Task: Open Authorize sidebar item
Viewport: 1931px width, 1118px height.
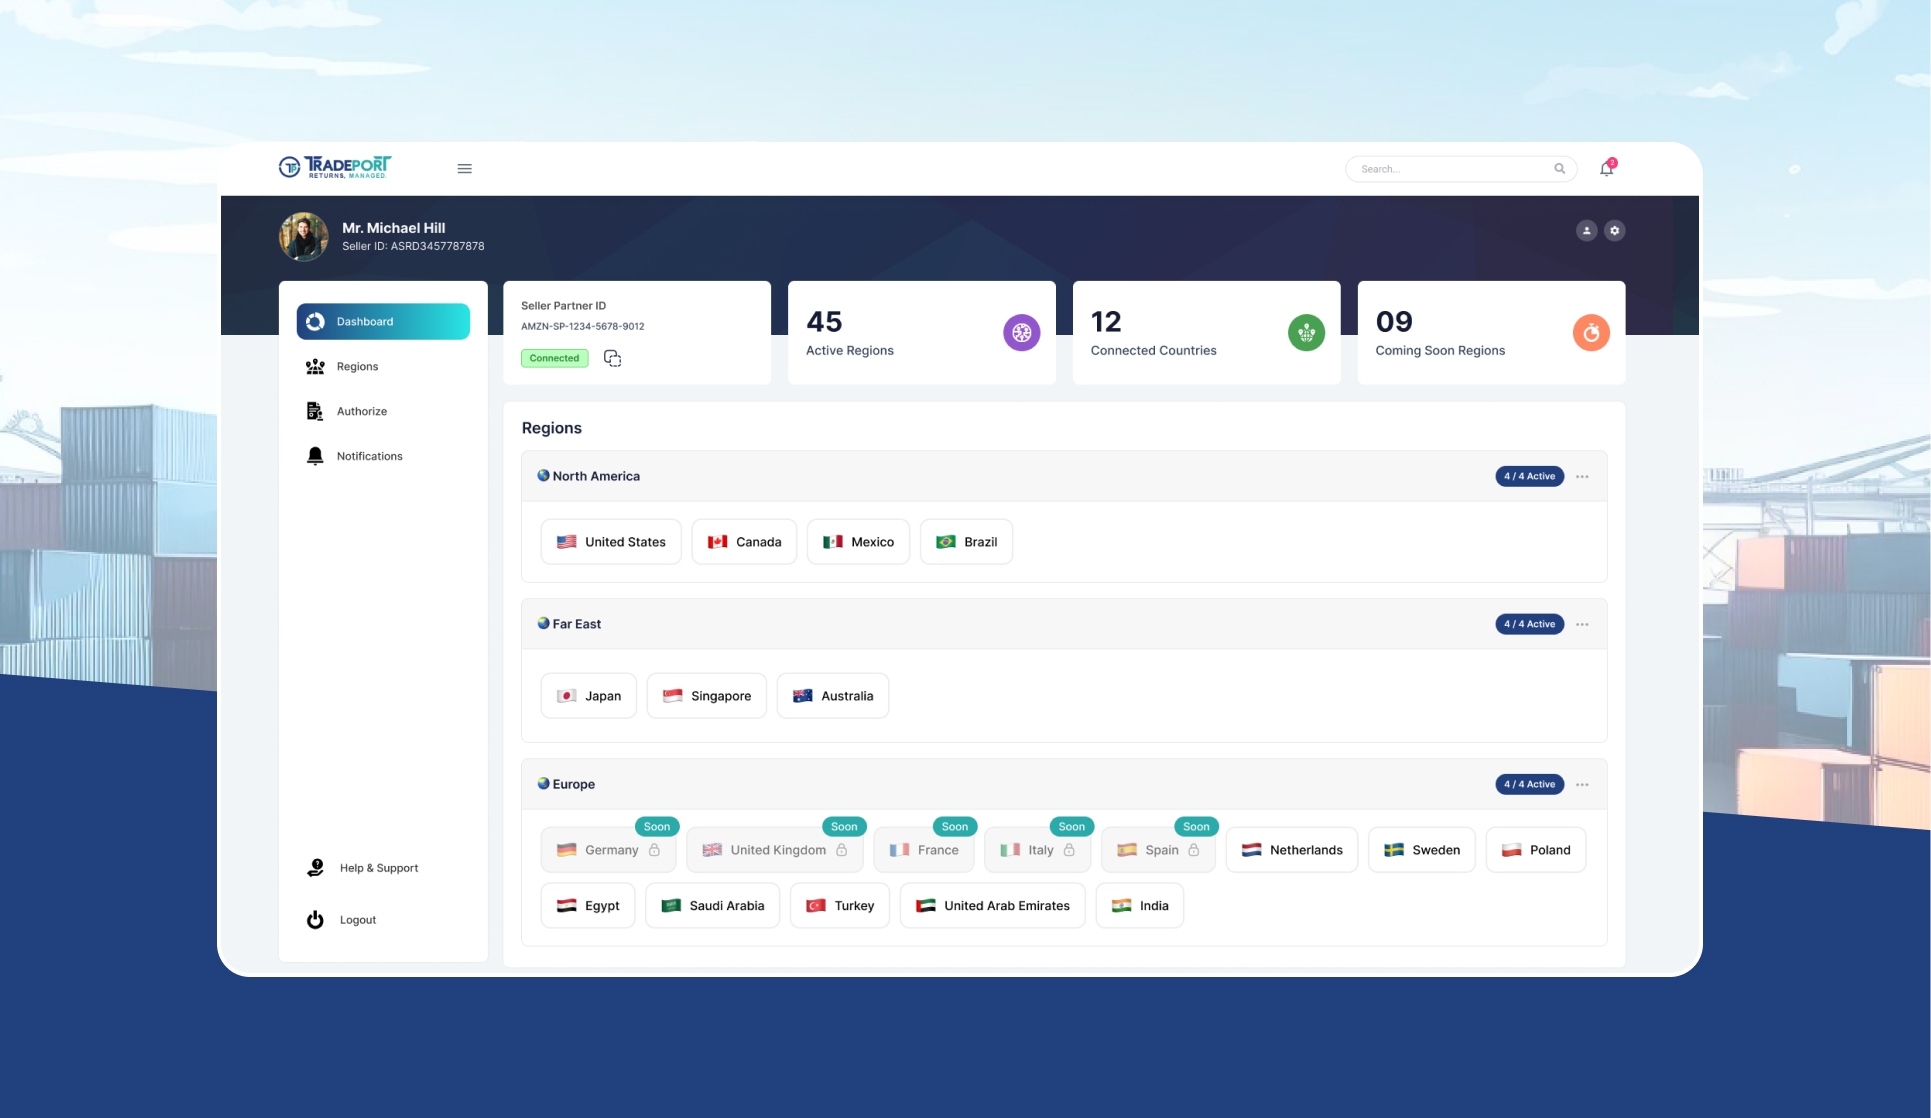Action: click(x=361, y=412)
